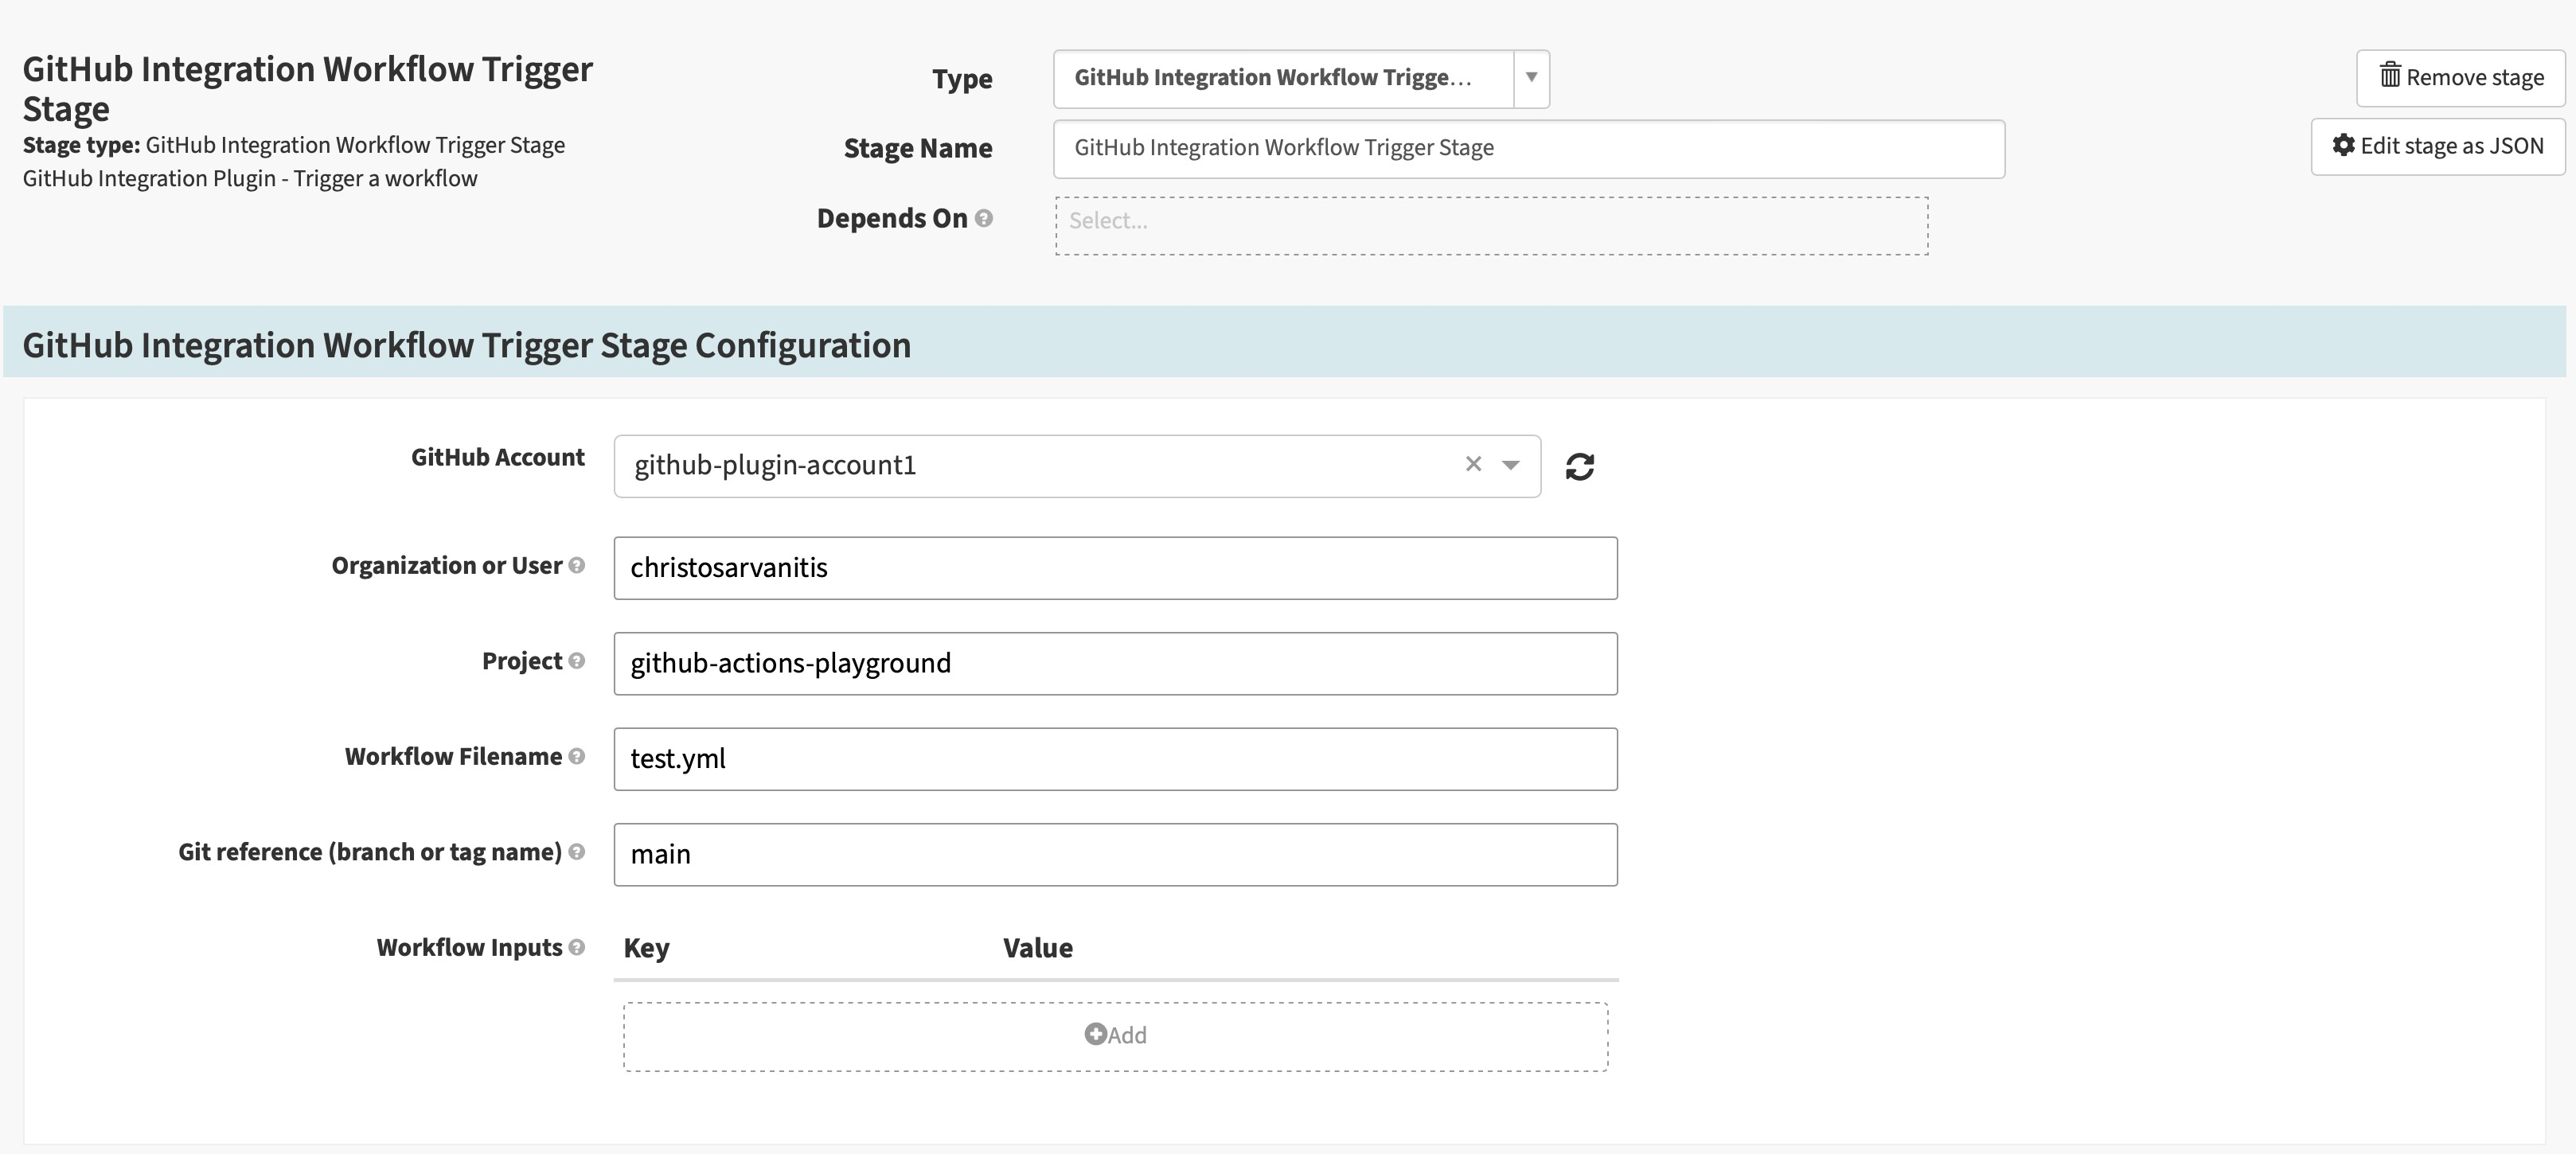Click the Remove stage button
The image size is (2576, 1154).
click(2460, 77)
